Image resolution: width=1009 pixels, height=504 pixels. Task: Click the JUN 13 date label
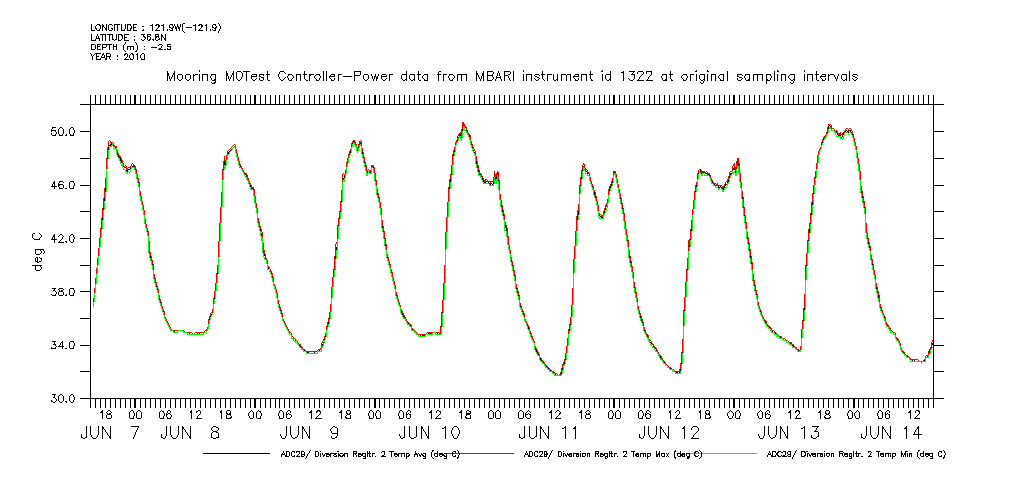pyautogui.click(x=789, y=433)
